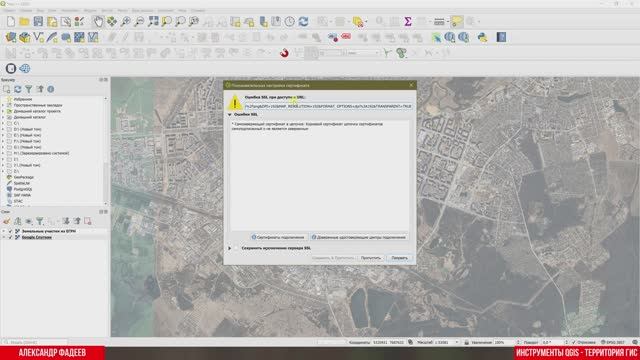Image resolution: width=640 pixels, height=360 pixels.
Task: Open the Масштаб scale dropdown in the status bar
Action: (x=457, y=342)
